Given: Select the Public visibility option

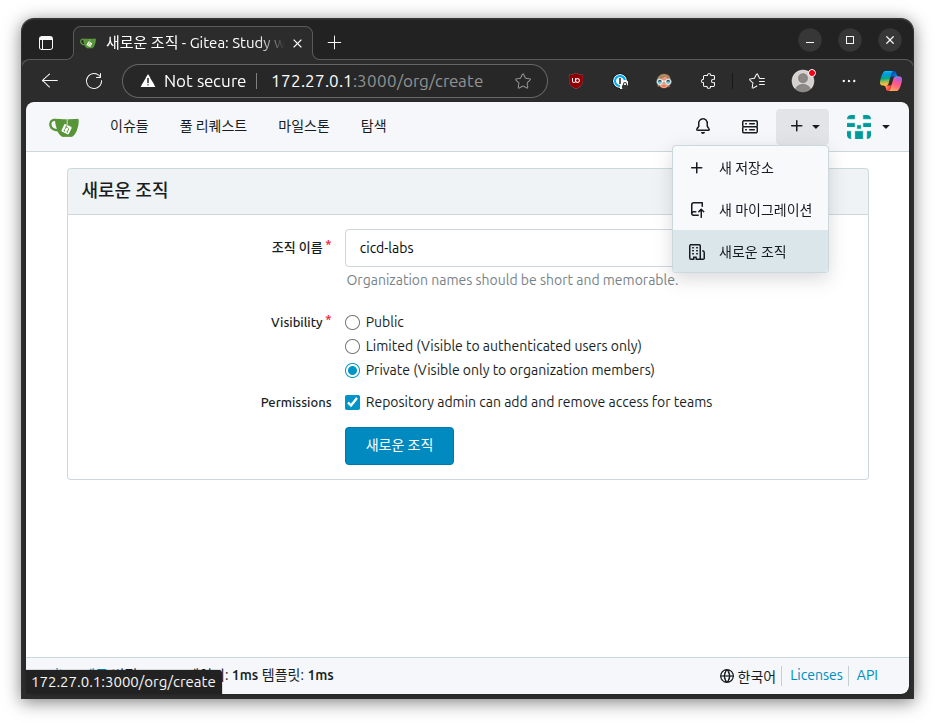Looking at the screenshot, I should 352,323.
